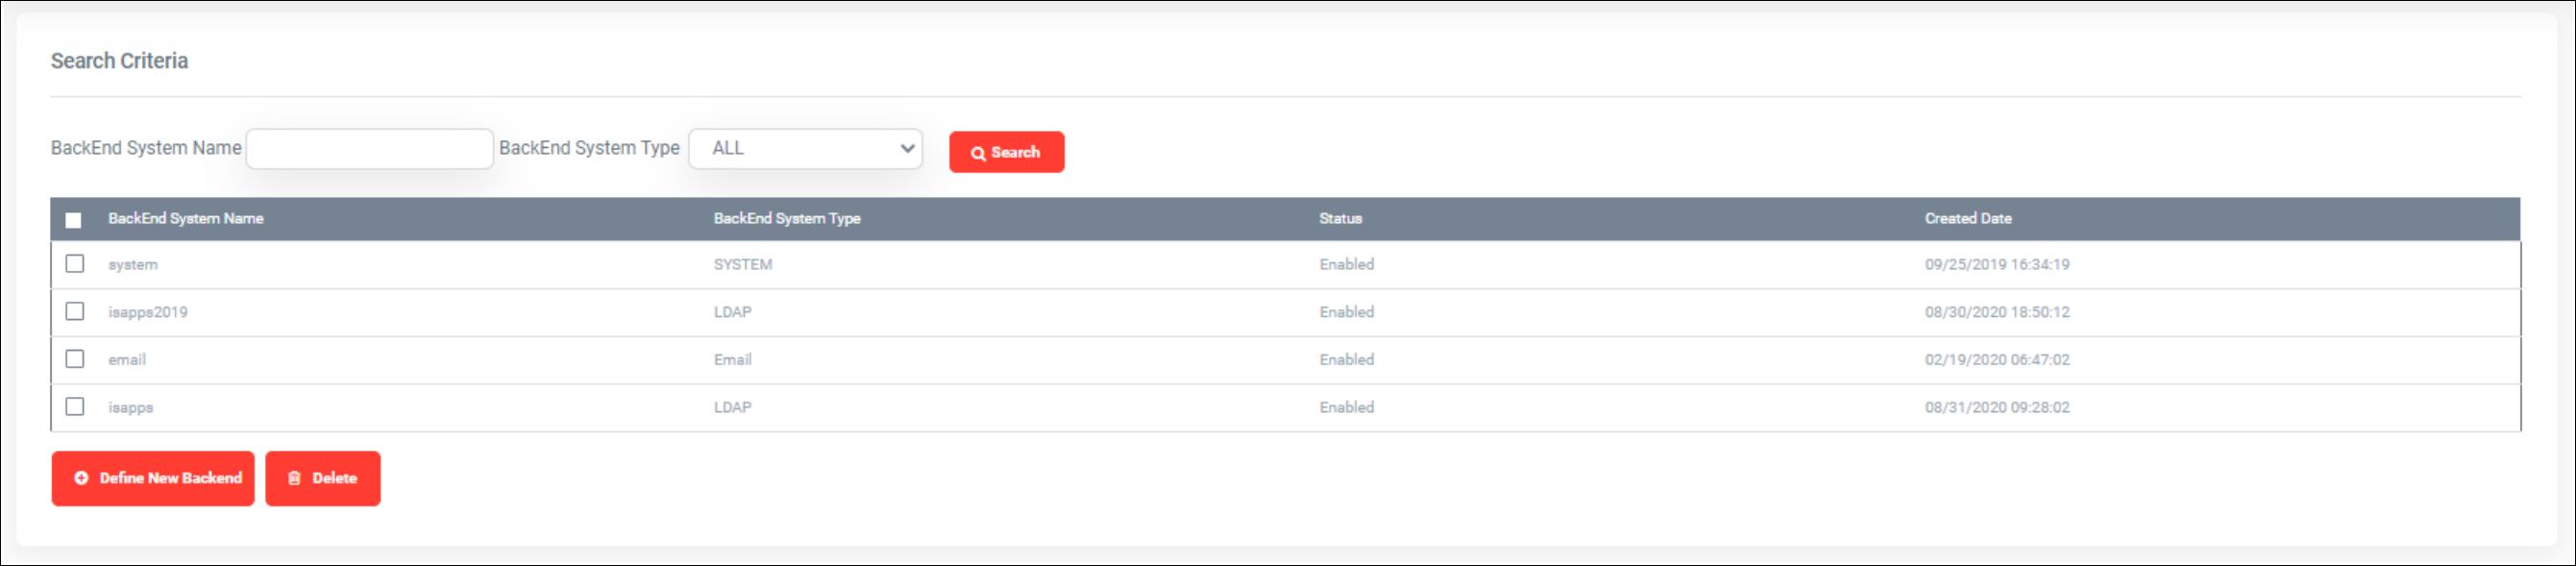Viewport: 2576px width, 566px height.
Task: Sort by BackEnd System Name column header
Action: click(186, 218)
